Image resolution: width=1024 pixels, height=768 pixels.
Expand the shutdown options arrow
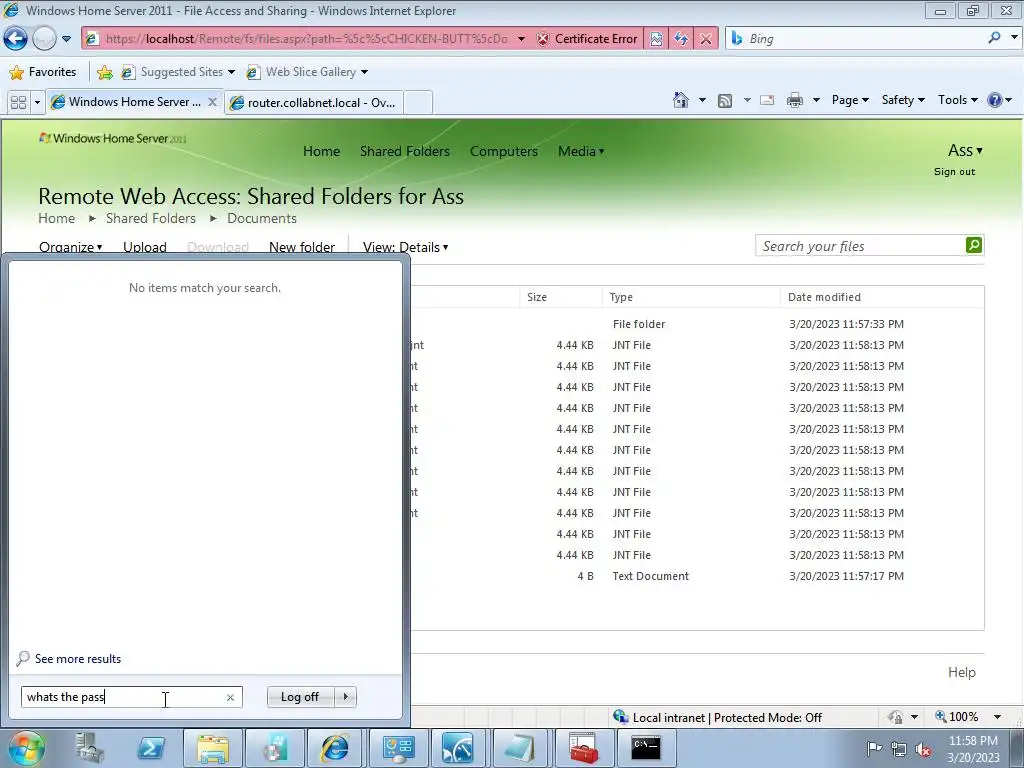tap(345, 697)
